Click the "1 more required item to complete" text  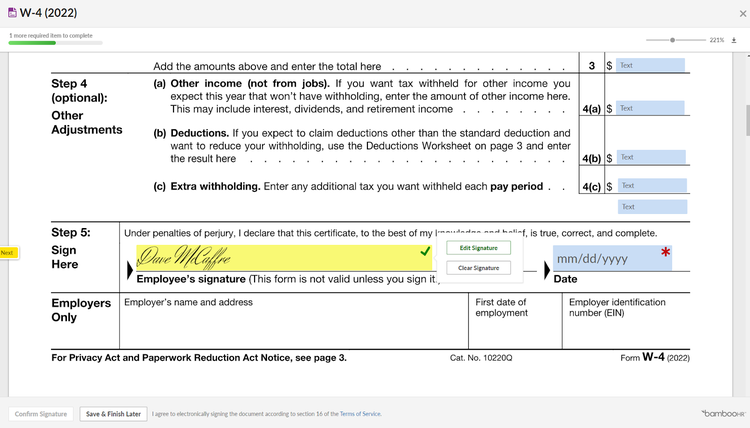point(51,35)
